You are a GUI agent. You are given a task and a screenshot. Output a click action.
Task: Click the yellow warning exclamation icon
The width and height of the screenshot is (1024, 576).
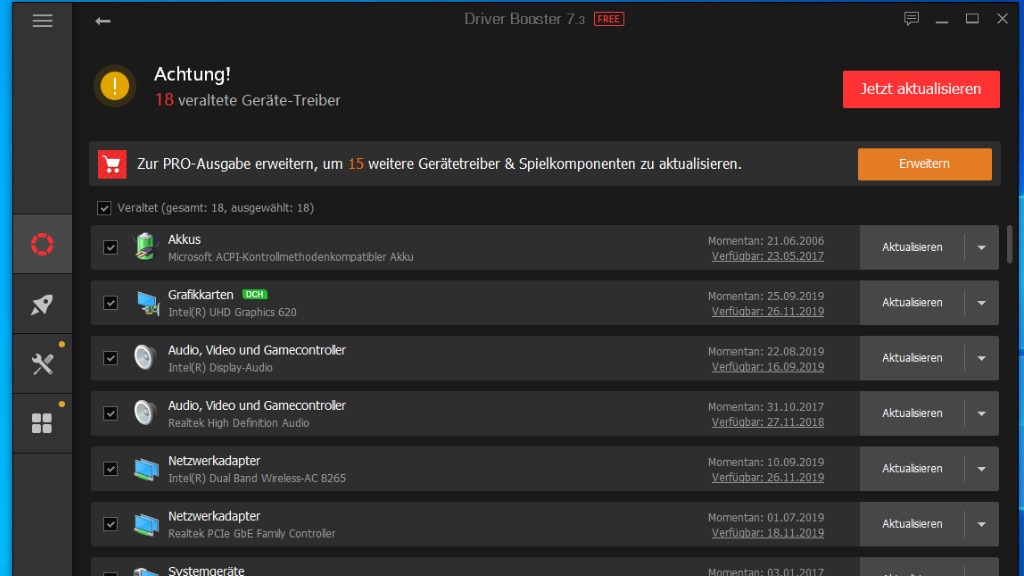115,86
